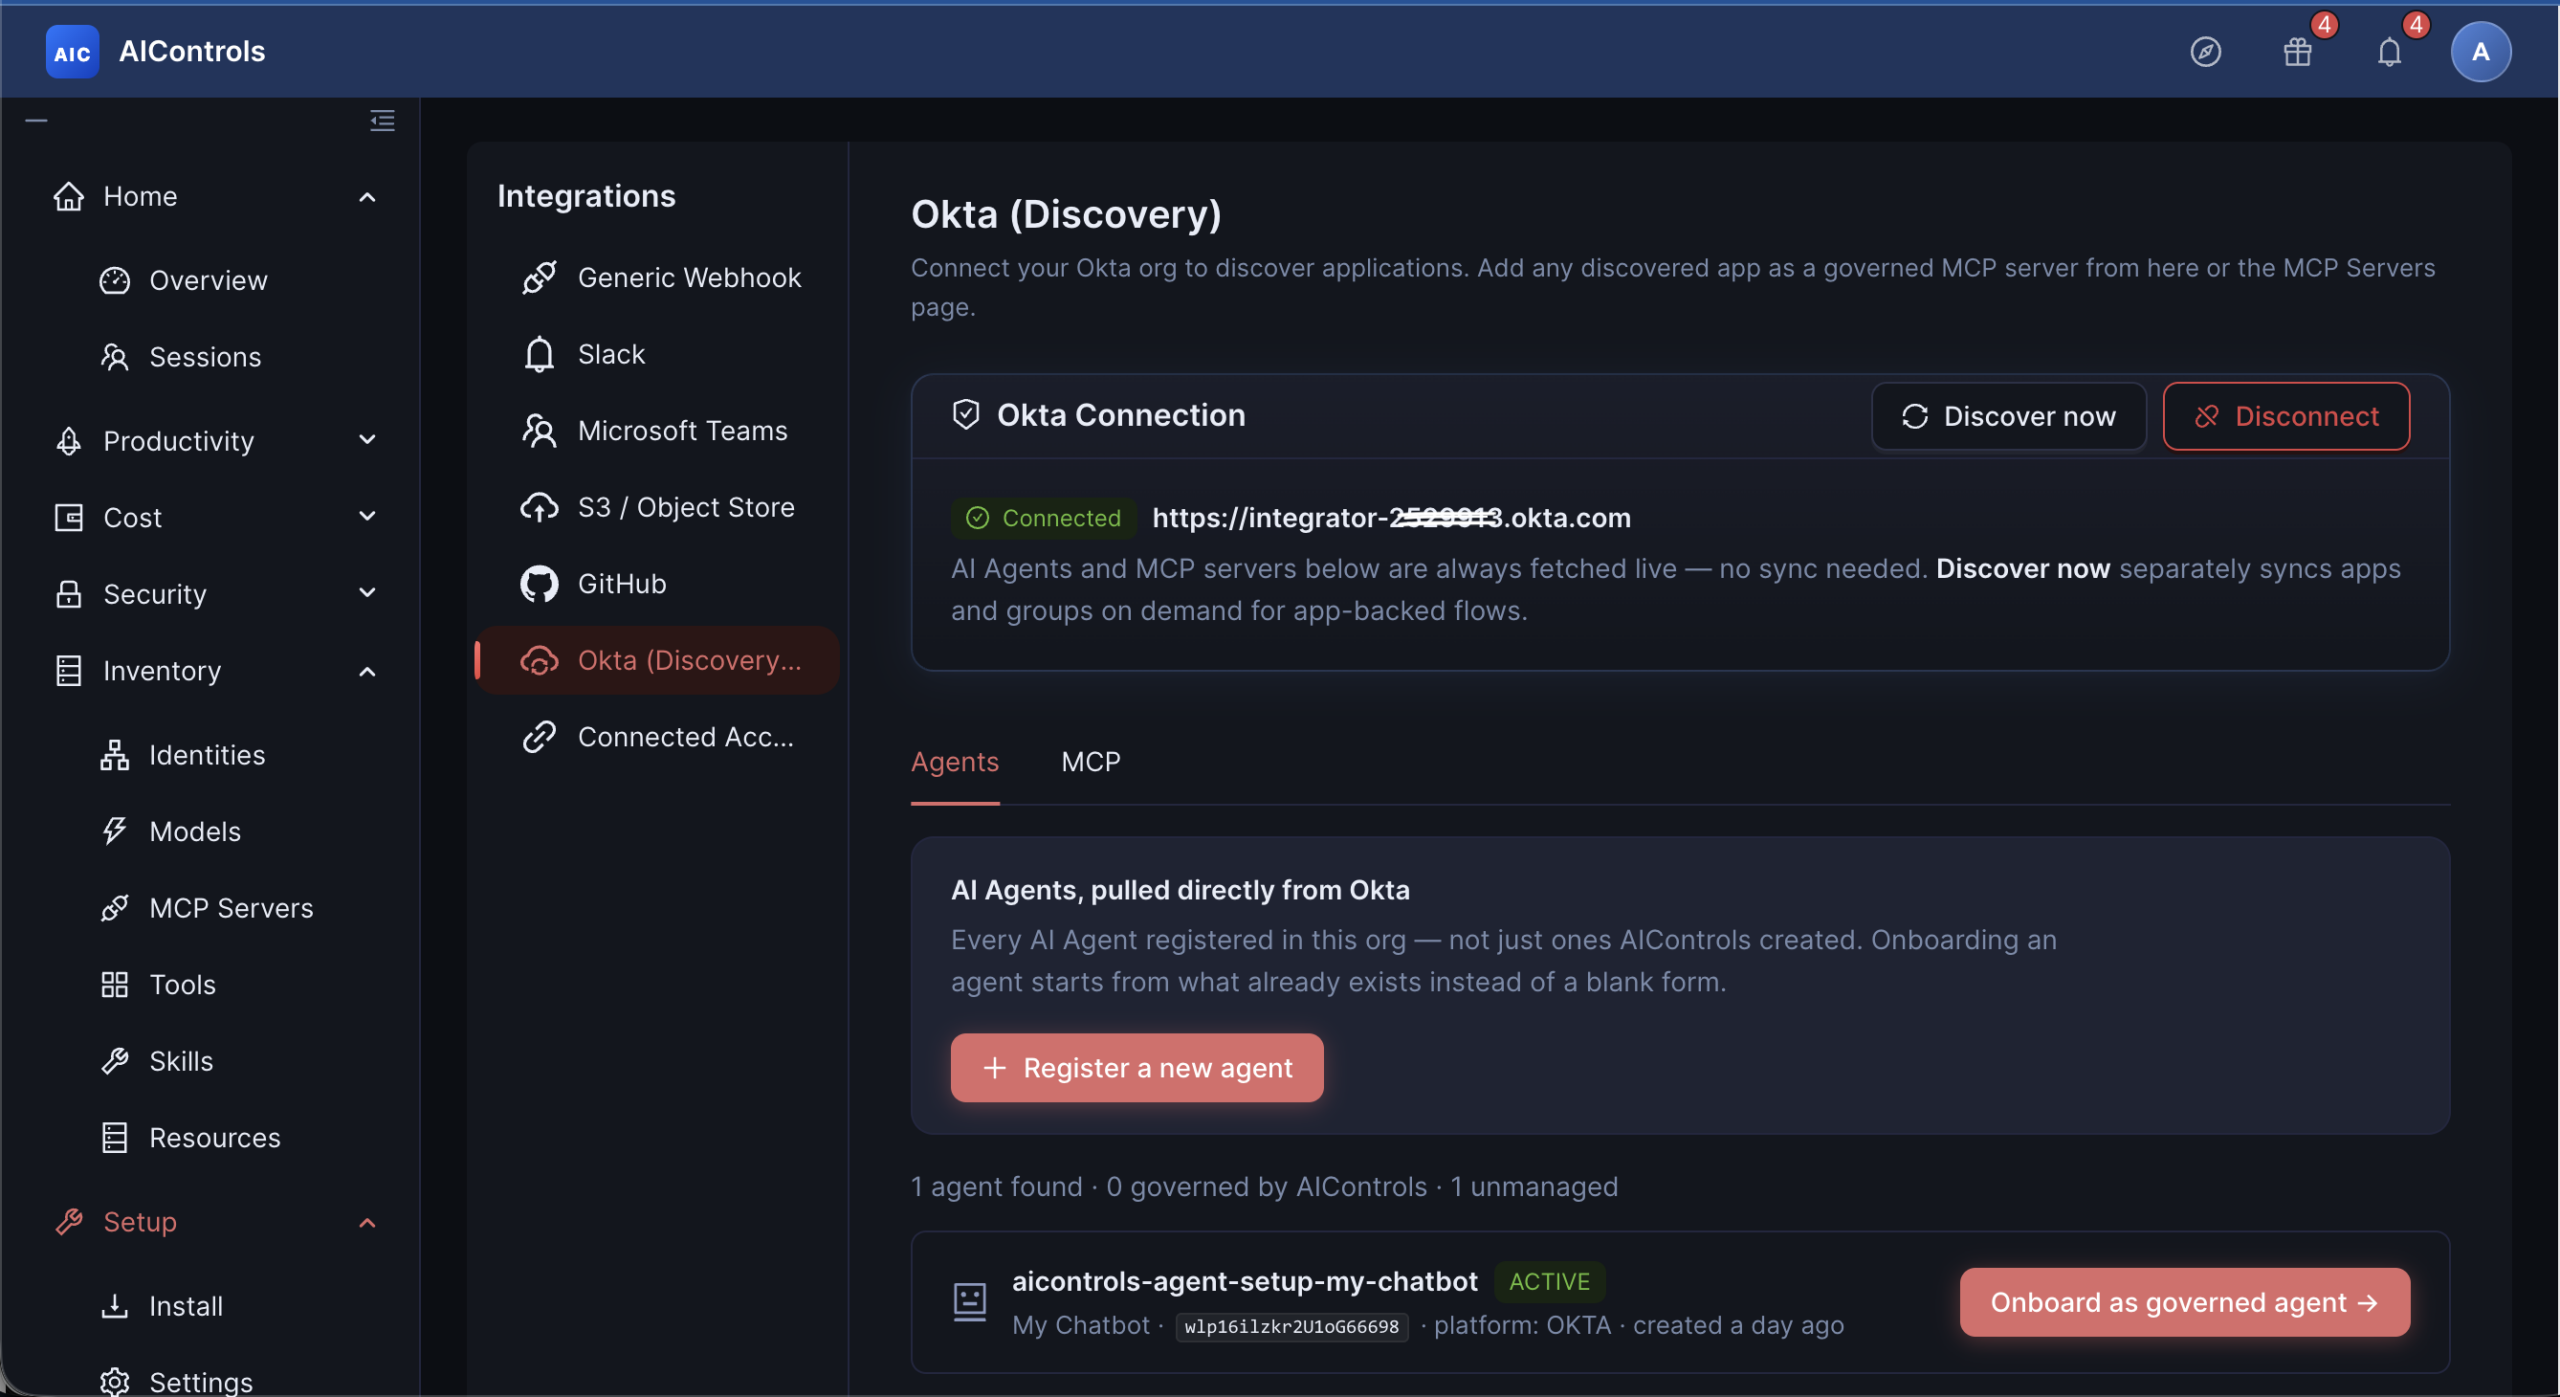The width and height of the screenshot is (2560, 1397).
Task: Click the Skills wrench icon
Action: coord(114,1061)
